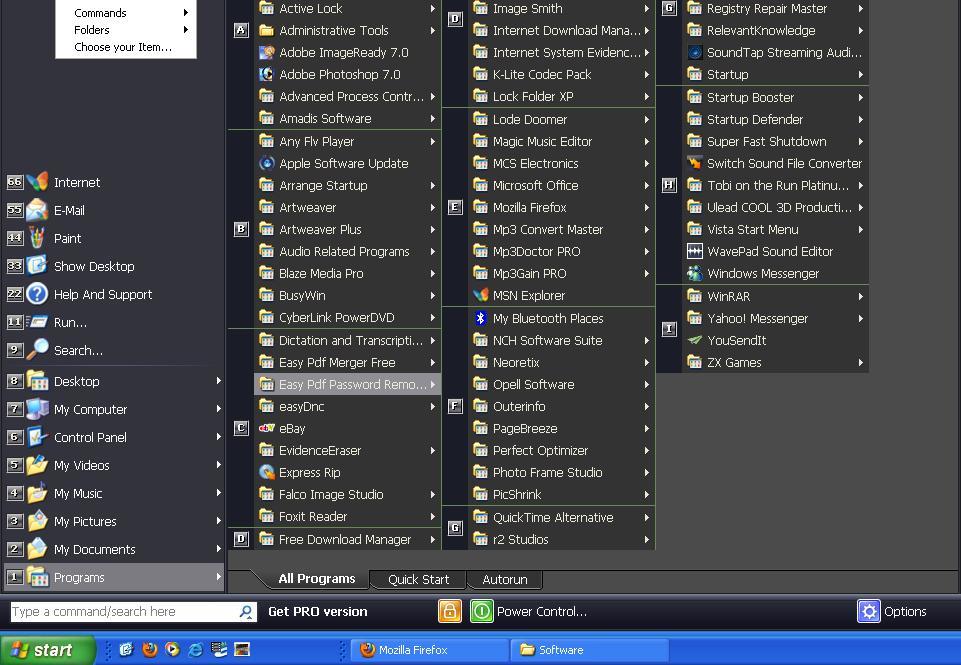This screenshot has width=961, height=665.
Task: Open the ZX Games folder entry
Action: (775, 362)
